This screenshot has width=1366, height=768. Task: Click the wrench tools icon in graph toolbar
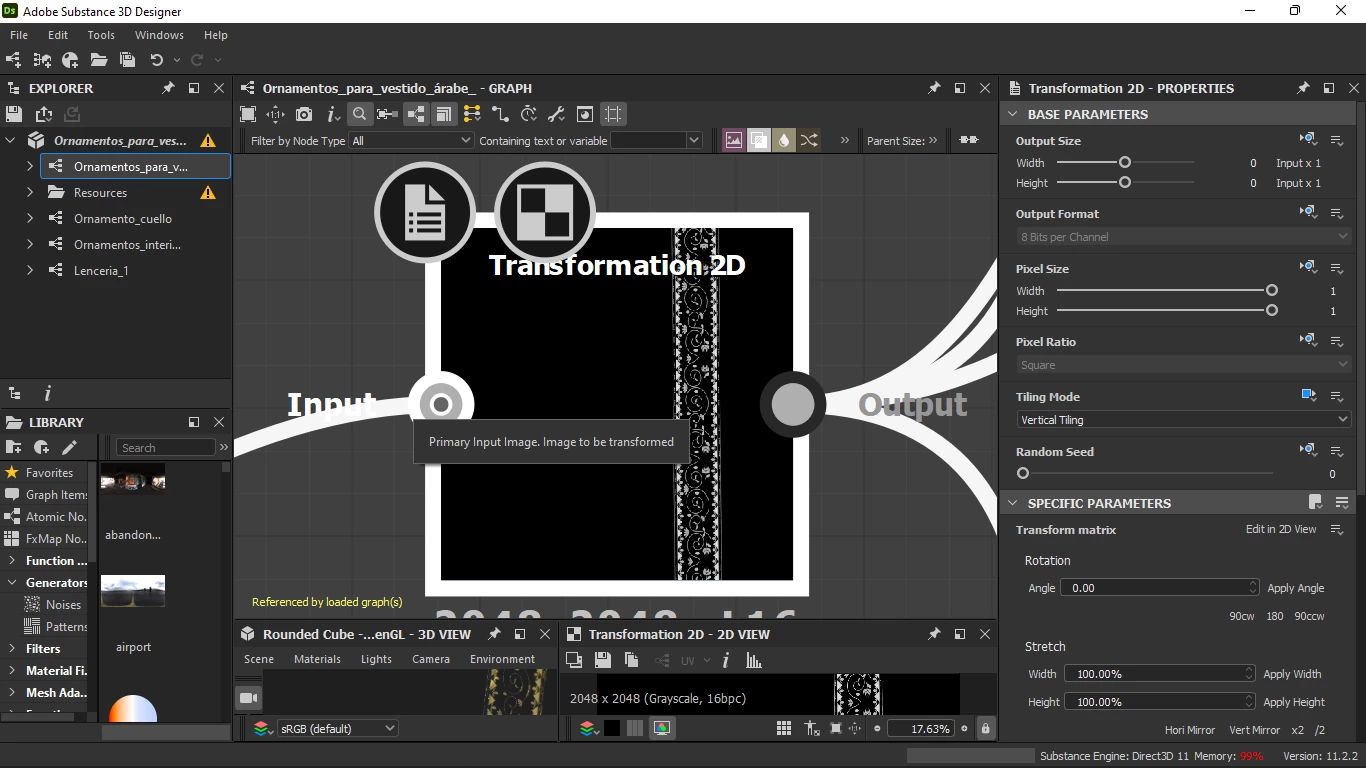(557, 114)
